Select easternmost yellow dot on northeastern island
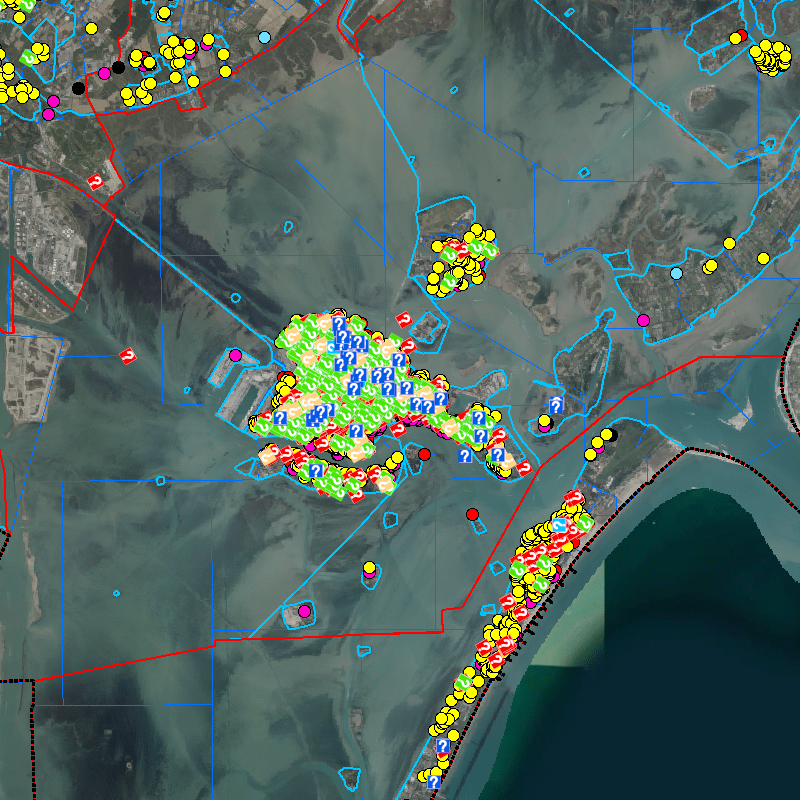 tap(763, 258)
